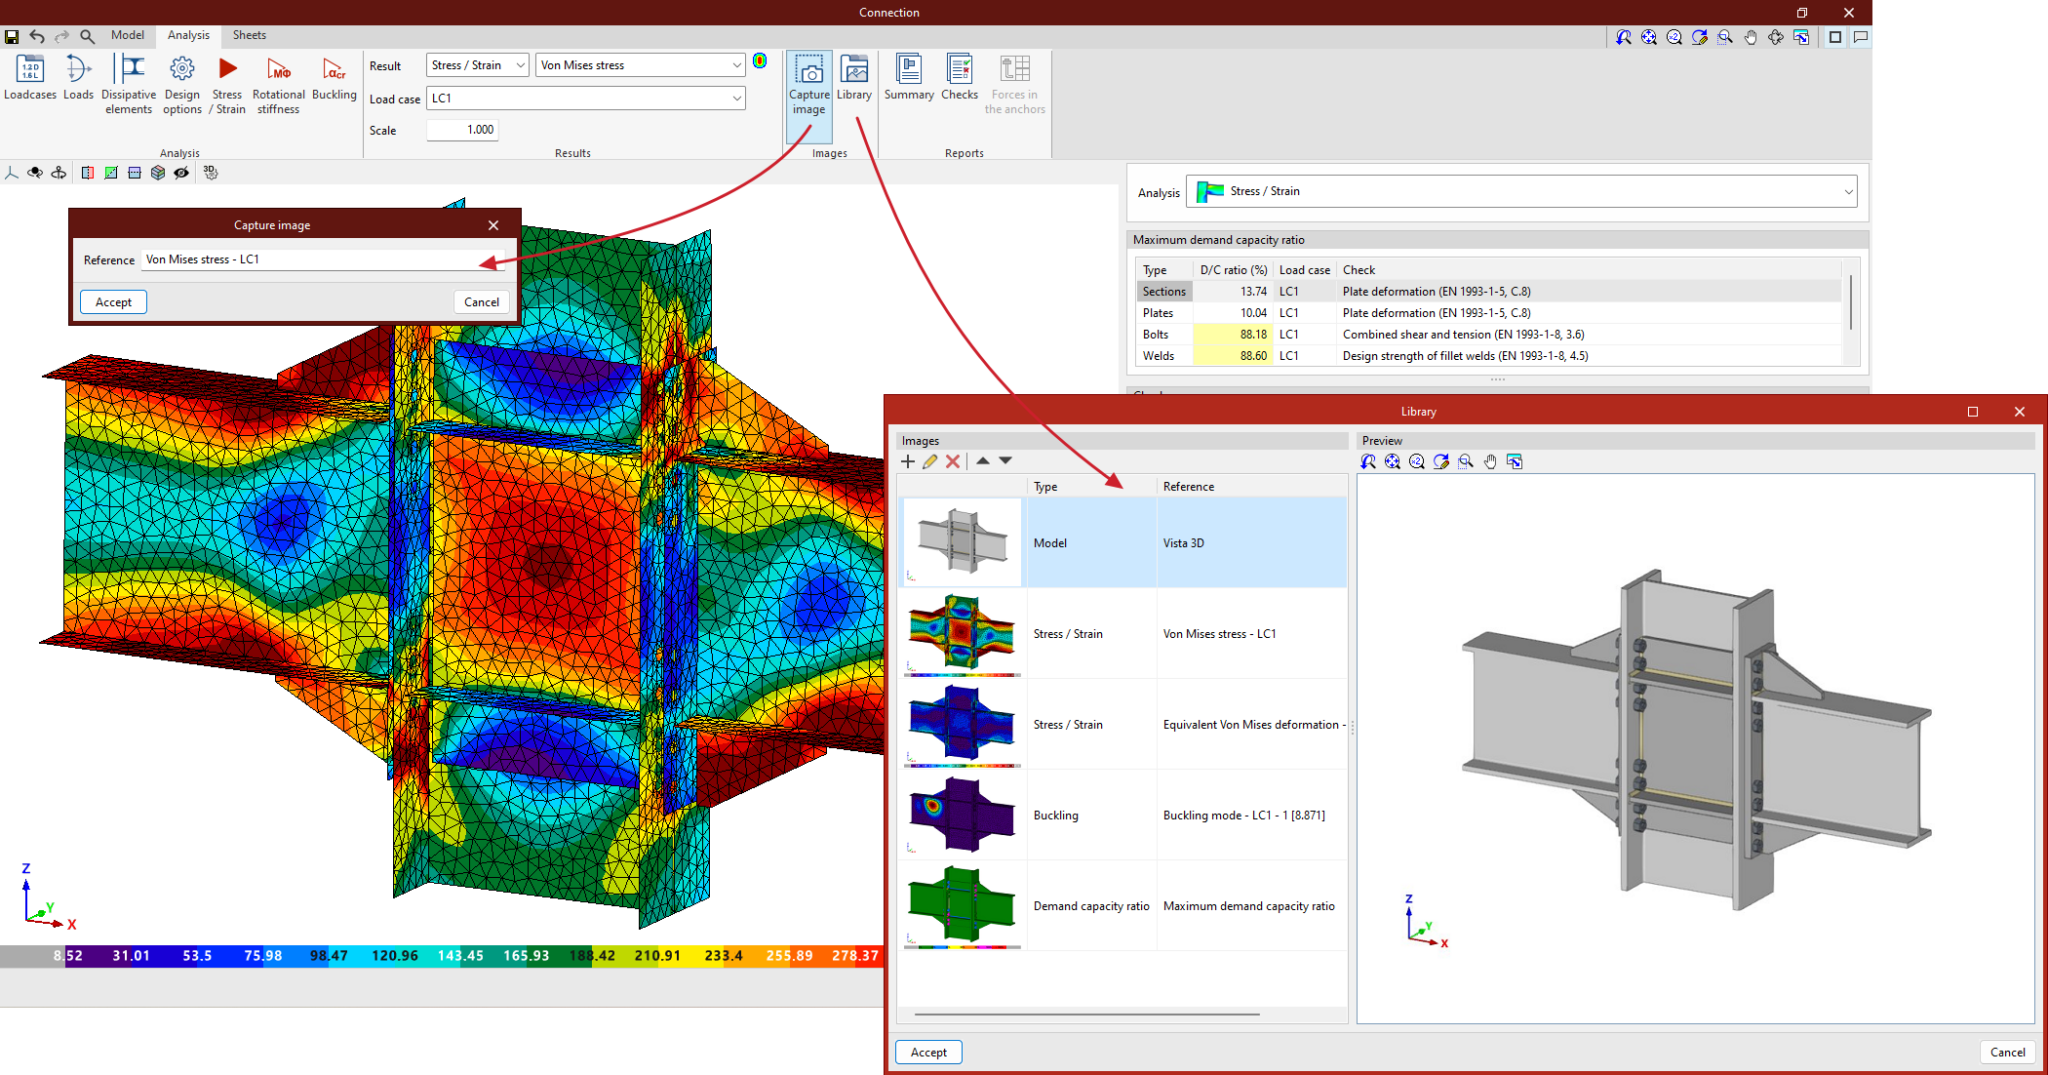Add a new image in the Library panel
Viewport: 2048px width, 1075px height.
click(907, 461)
